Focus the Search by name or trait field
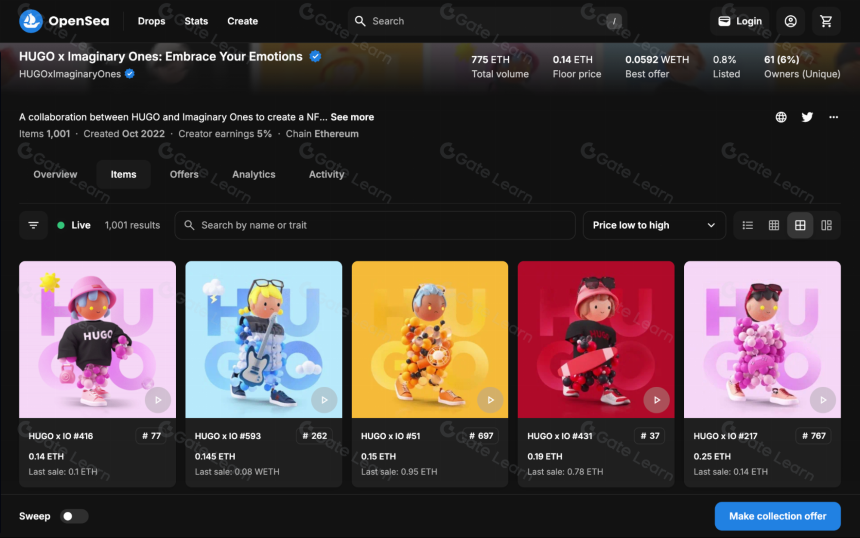The width and height of the screenshot is (860, 538). tap(375, 225)
